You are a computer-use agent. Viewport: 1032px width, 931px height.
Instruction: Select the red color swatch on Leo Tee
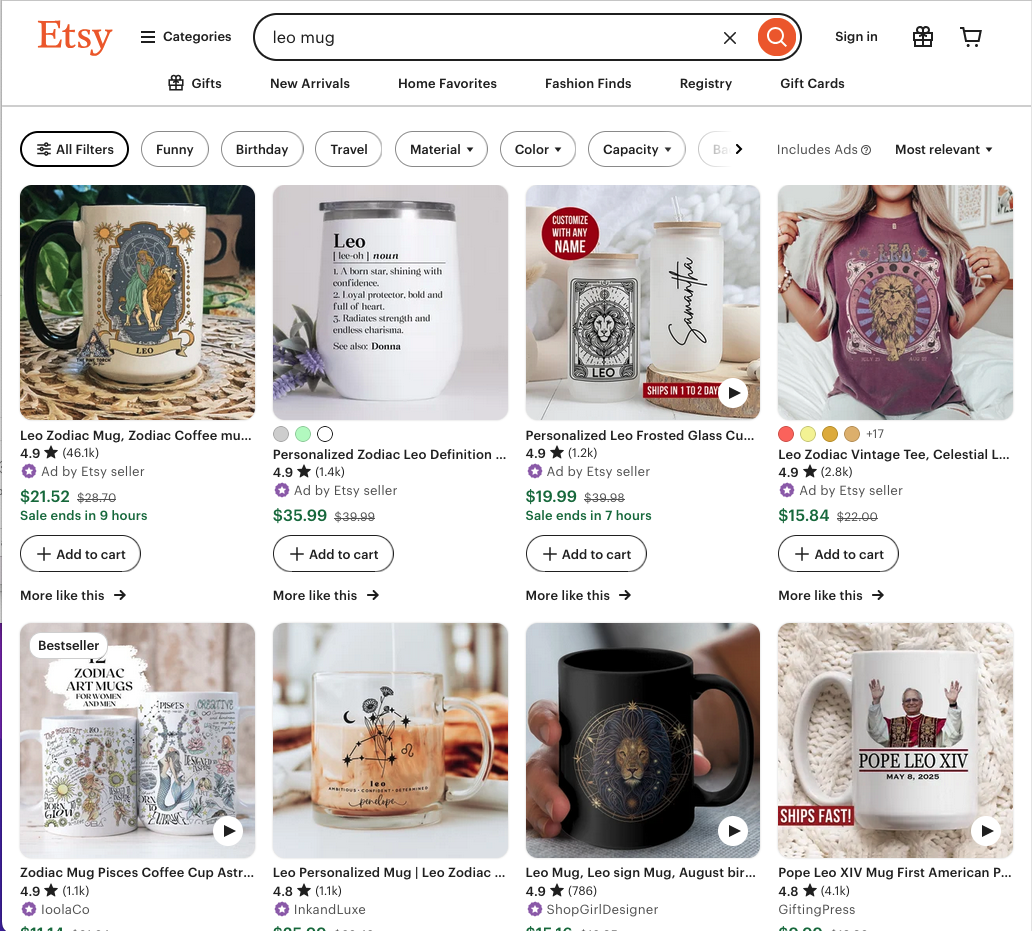coord(786,434)
